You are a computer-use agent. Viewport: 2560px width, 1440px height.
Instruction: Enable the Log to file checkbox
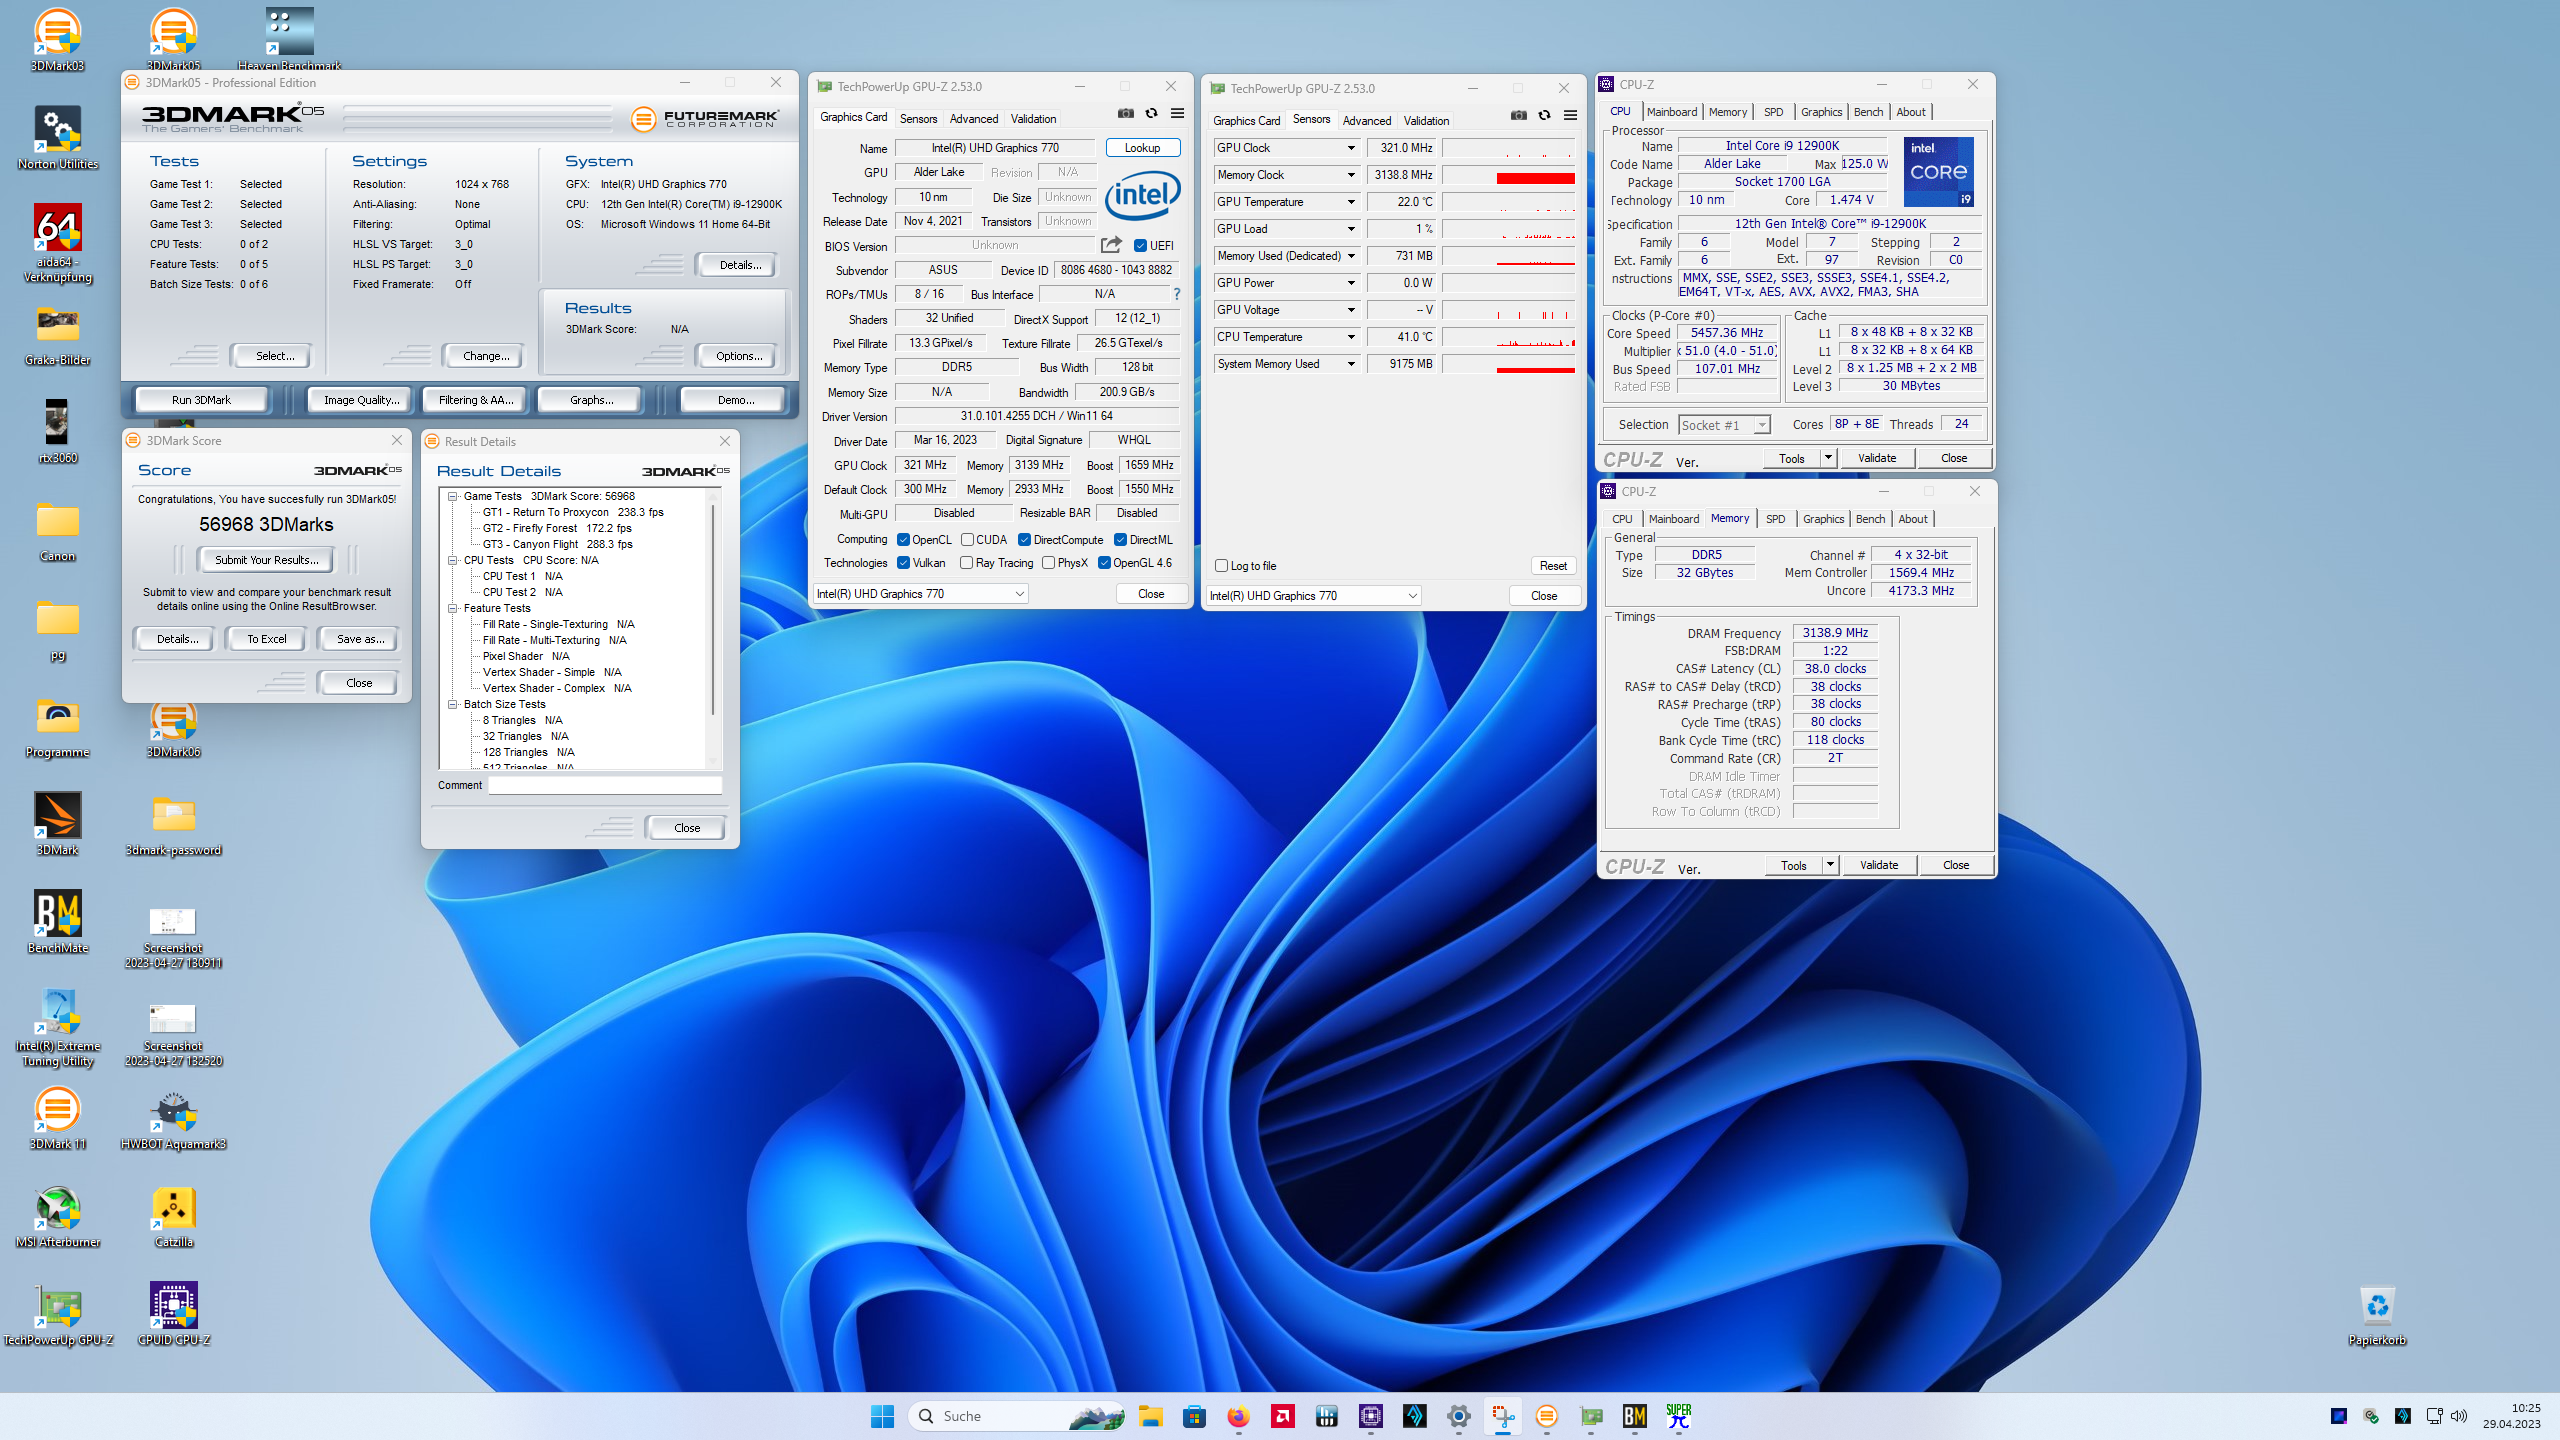(x=1221, y=566)
